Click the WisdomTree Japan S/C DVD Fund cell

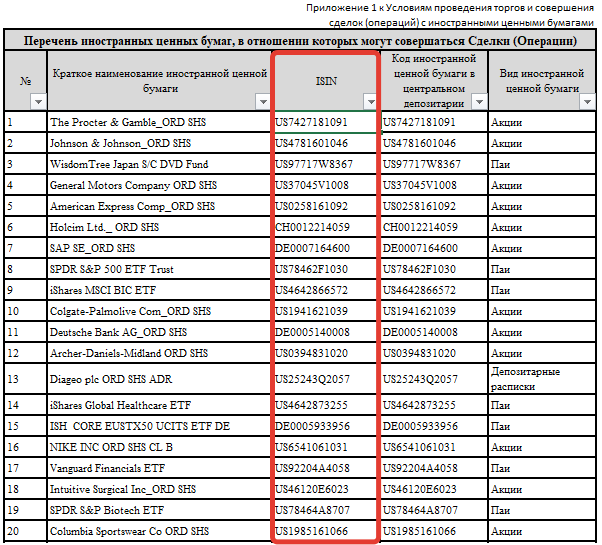(x=158, y=164)
